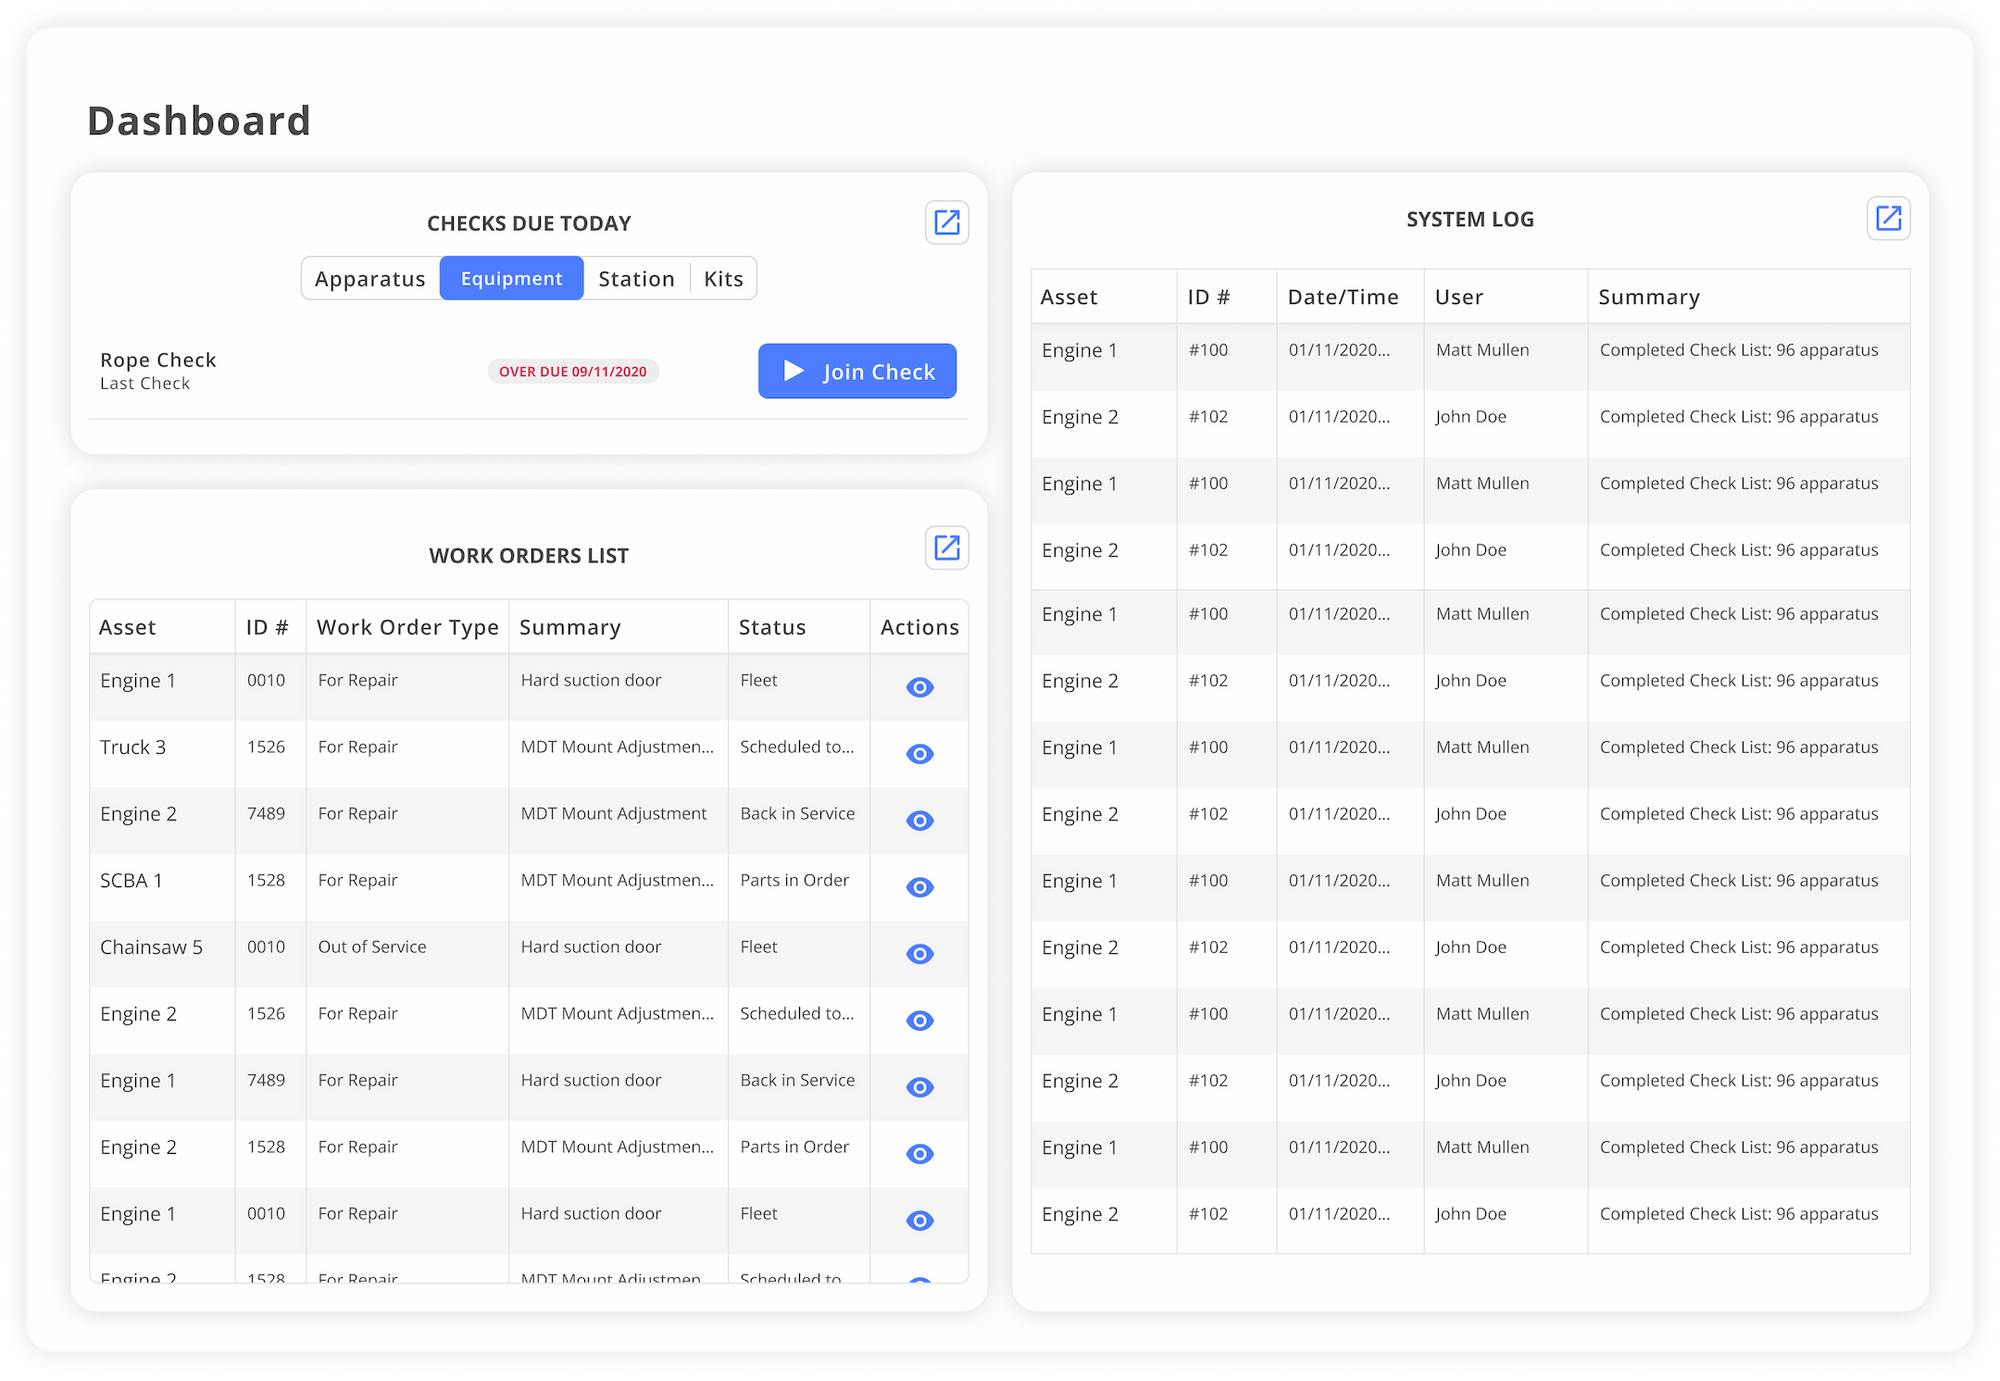
Task: Click the OVER DUE 09/11/2020 badge
Action: (x=572, y=371)
